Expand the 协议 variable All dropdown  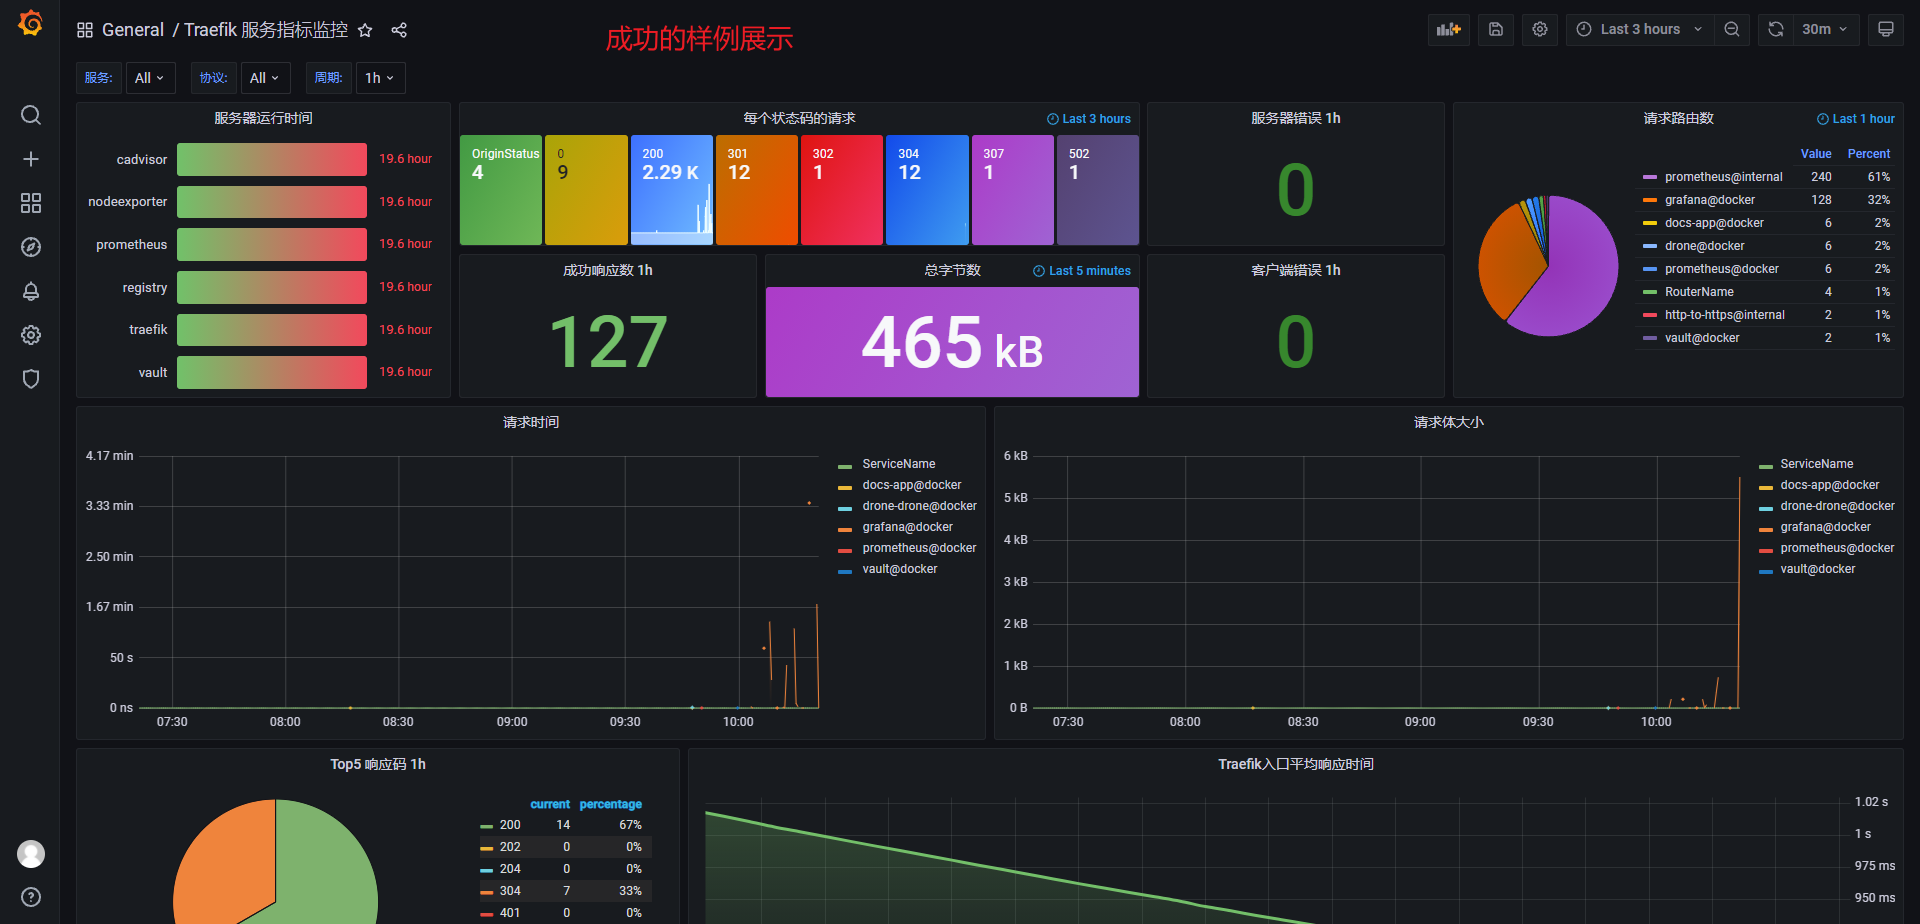[265, 78]
